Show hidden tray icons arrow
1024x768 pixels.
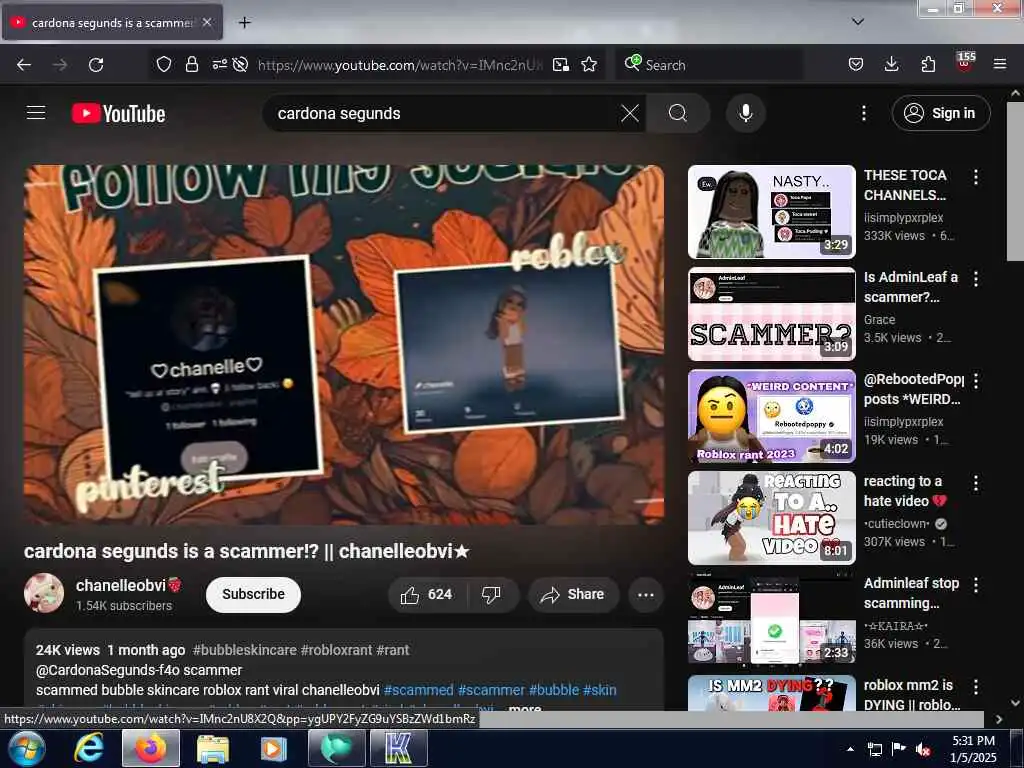tap(850, 749)
